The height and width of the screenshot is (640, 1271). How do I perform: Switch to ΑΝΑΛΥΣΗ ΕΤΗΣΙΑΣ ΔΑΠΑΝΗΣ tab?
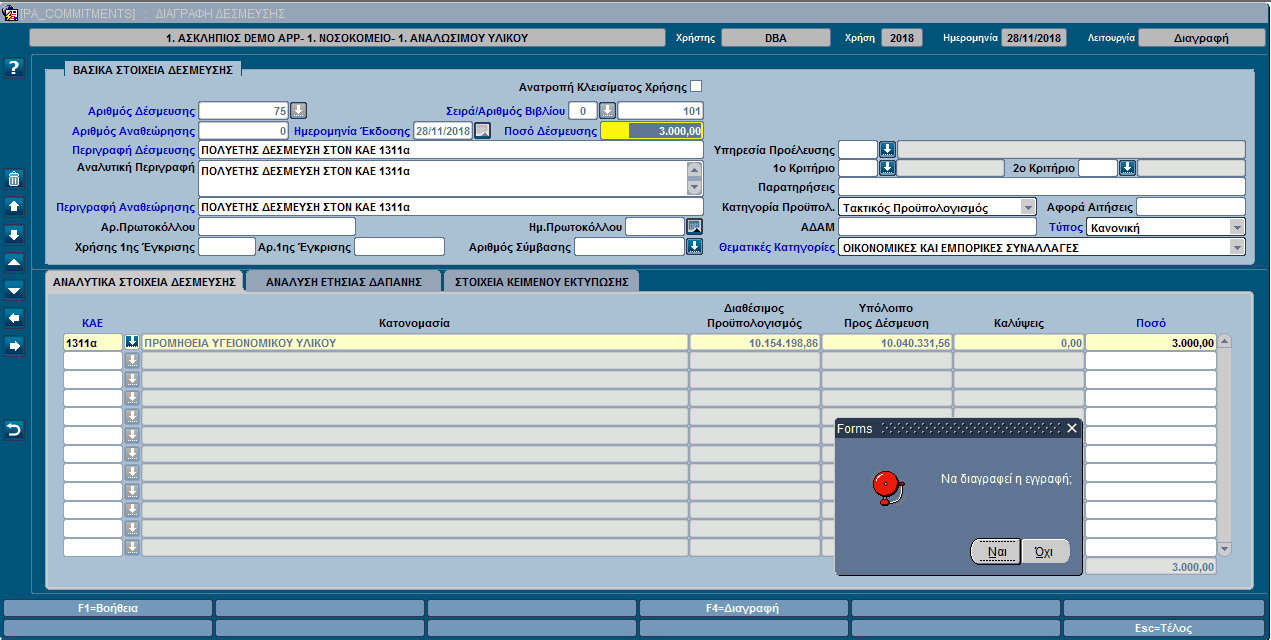point(343,282)
